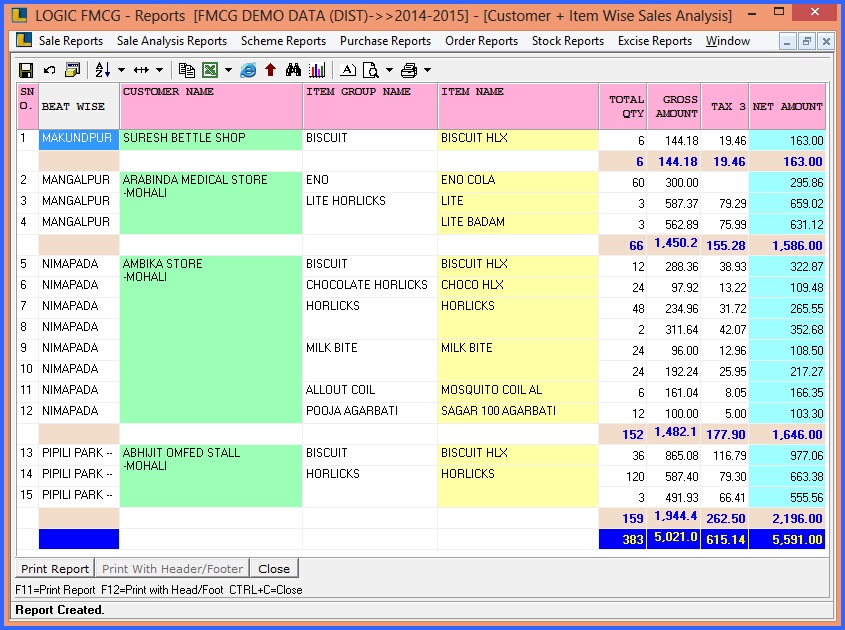This screenshot has height=630, width=845.
Task: Click the red up arrow icon
Action: point(271,70)
